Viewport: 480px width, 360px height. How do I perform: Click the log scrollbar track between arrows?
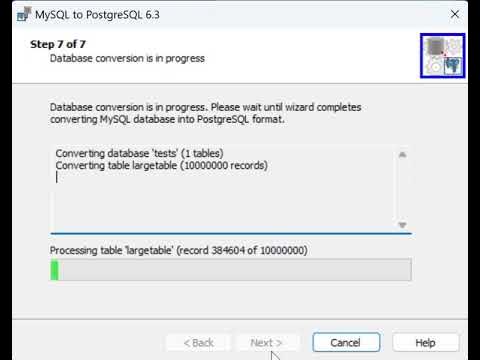[402, 190]
